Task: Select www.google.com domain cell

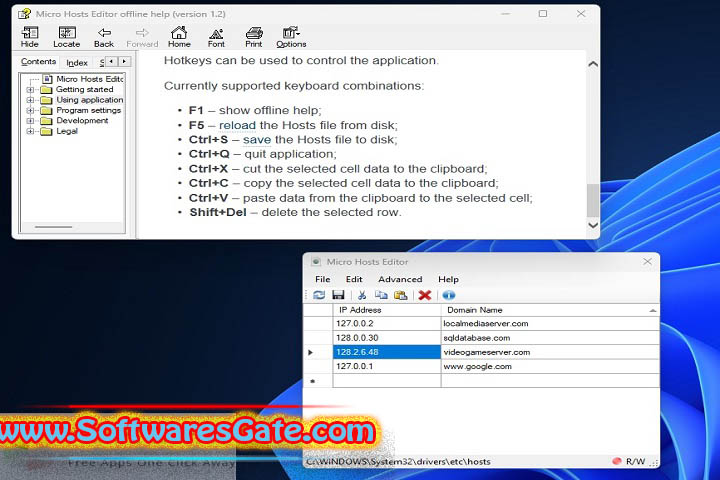Action: 550,366
